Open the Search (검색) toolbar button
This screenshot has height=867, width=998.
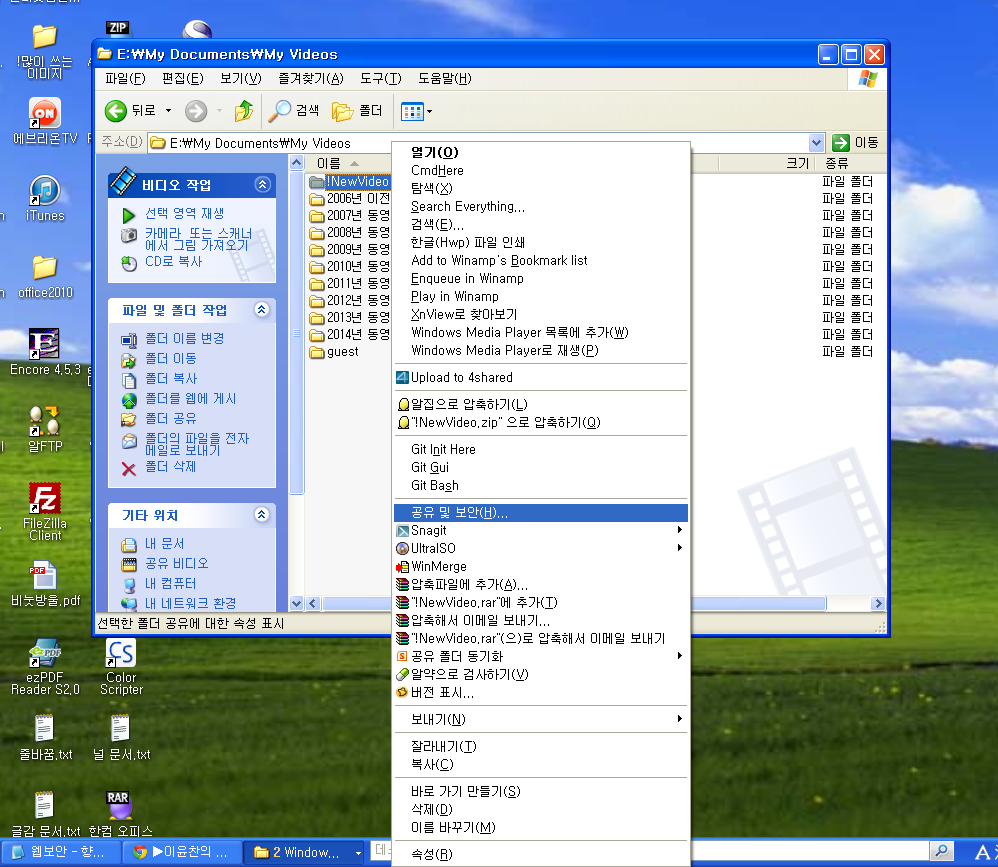294,111
